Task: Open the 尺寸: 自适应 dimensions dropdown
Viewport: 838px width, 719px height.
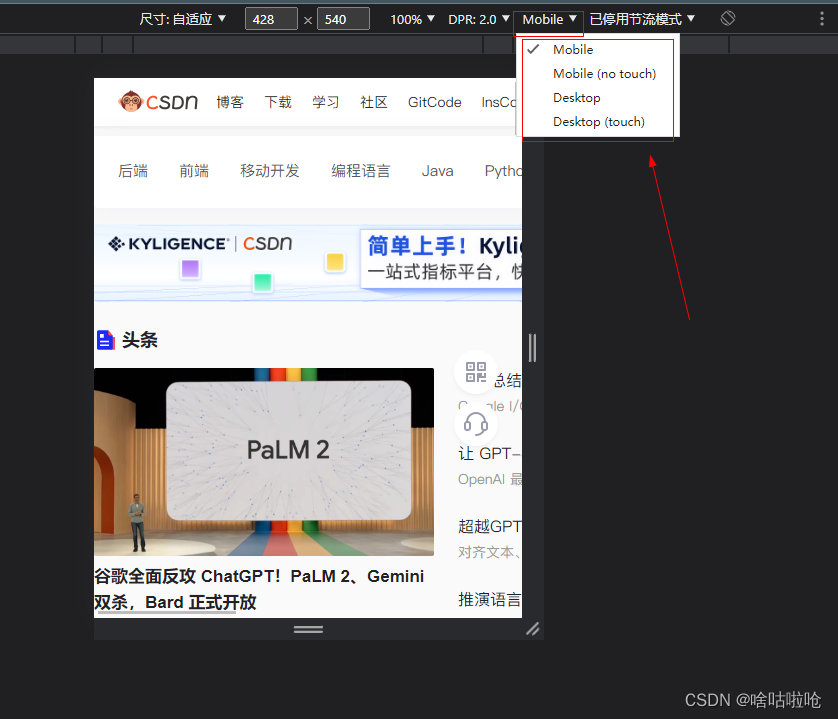Action: click(x=182, y=19)
